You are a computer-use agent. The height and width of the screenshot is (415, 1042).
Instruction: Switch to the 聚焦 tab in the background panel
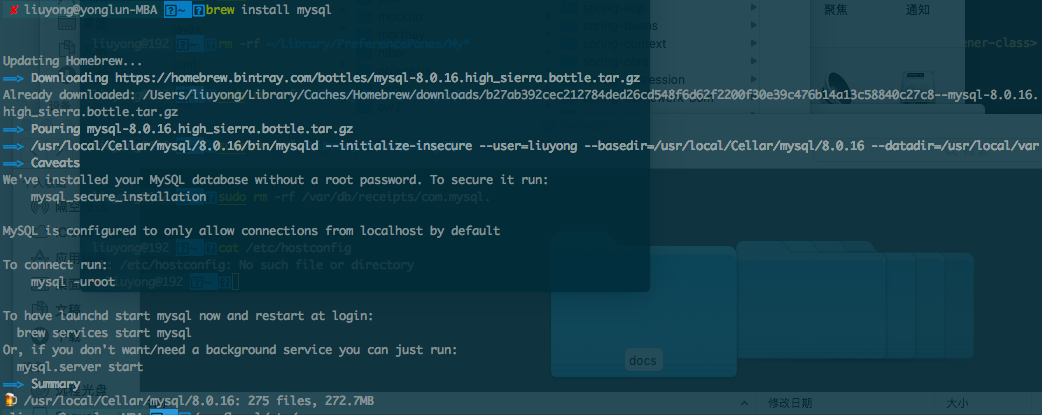pos(835,9)
